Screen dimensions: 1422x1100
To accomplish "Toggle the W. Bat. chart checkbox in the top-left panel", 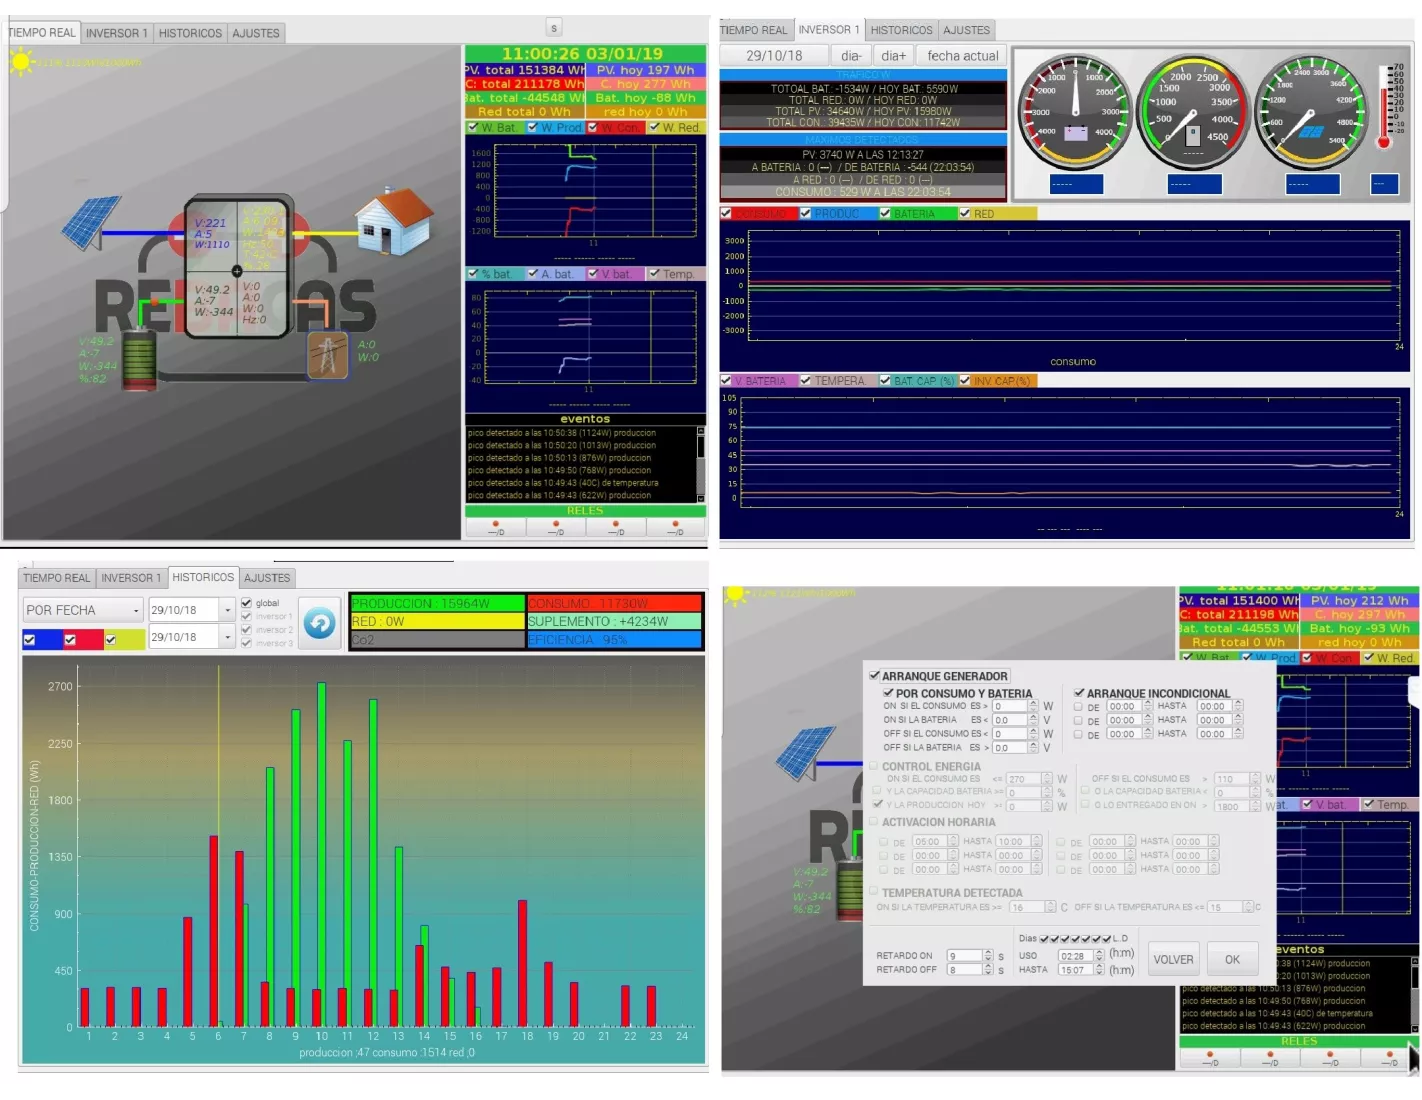I will coord(473,127).
